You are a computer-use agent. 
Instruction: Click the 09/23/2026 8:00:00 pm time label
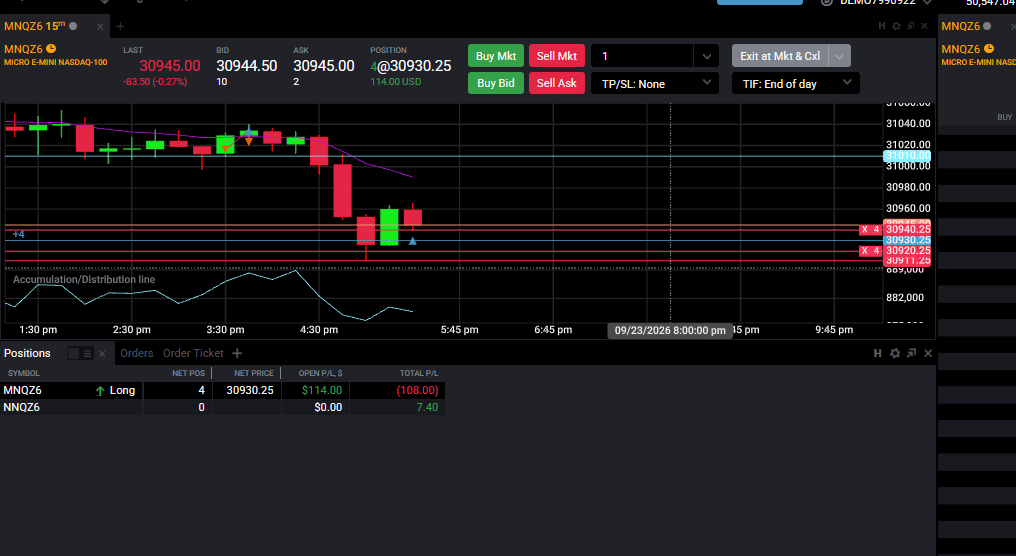(670, 330)
